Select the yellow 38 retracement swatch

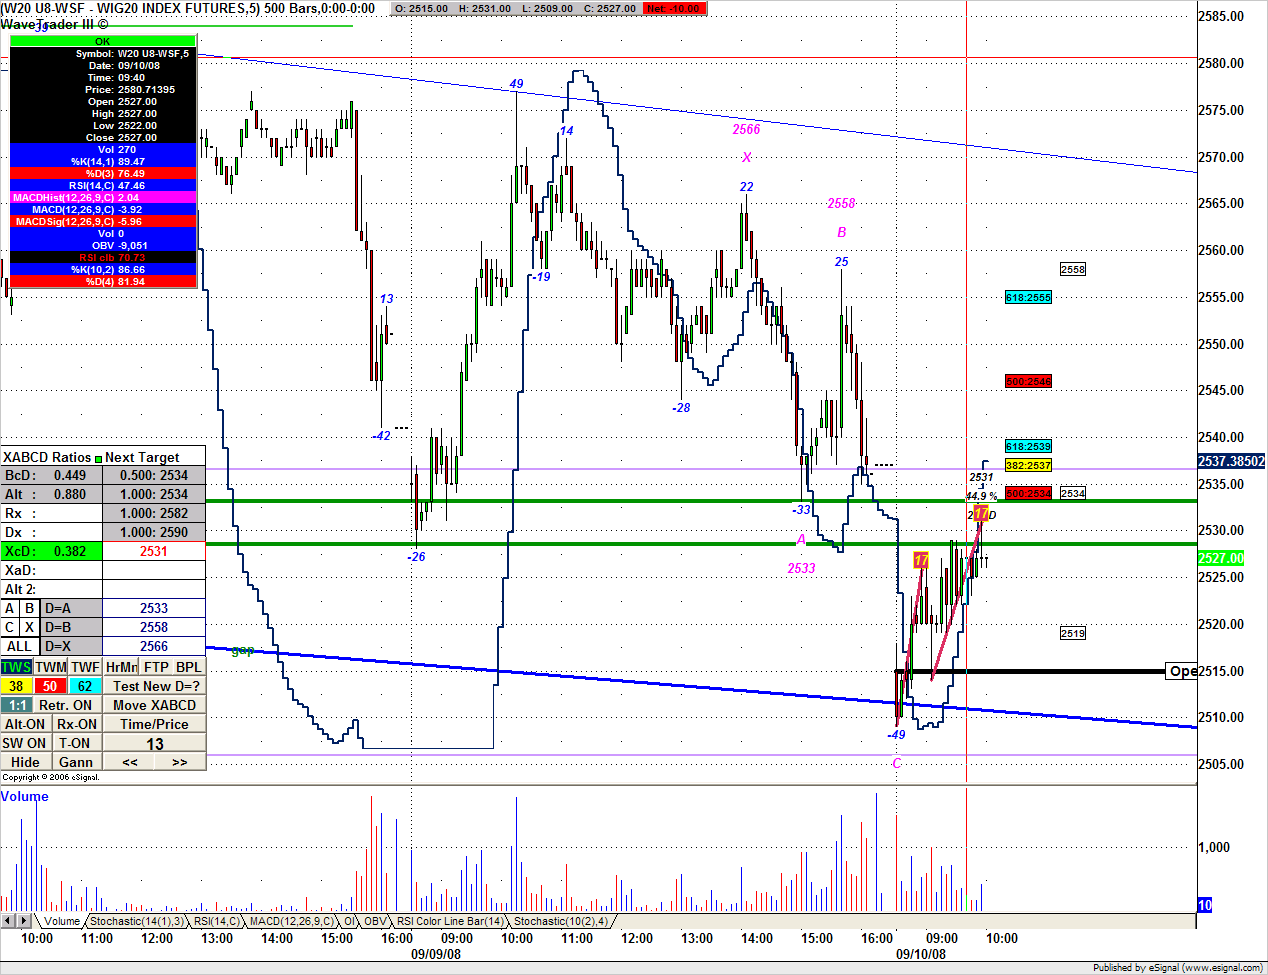pos(17,686)
